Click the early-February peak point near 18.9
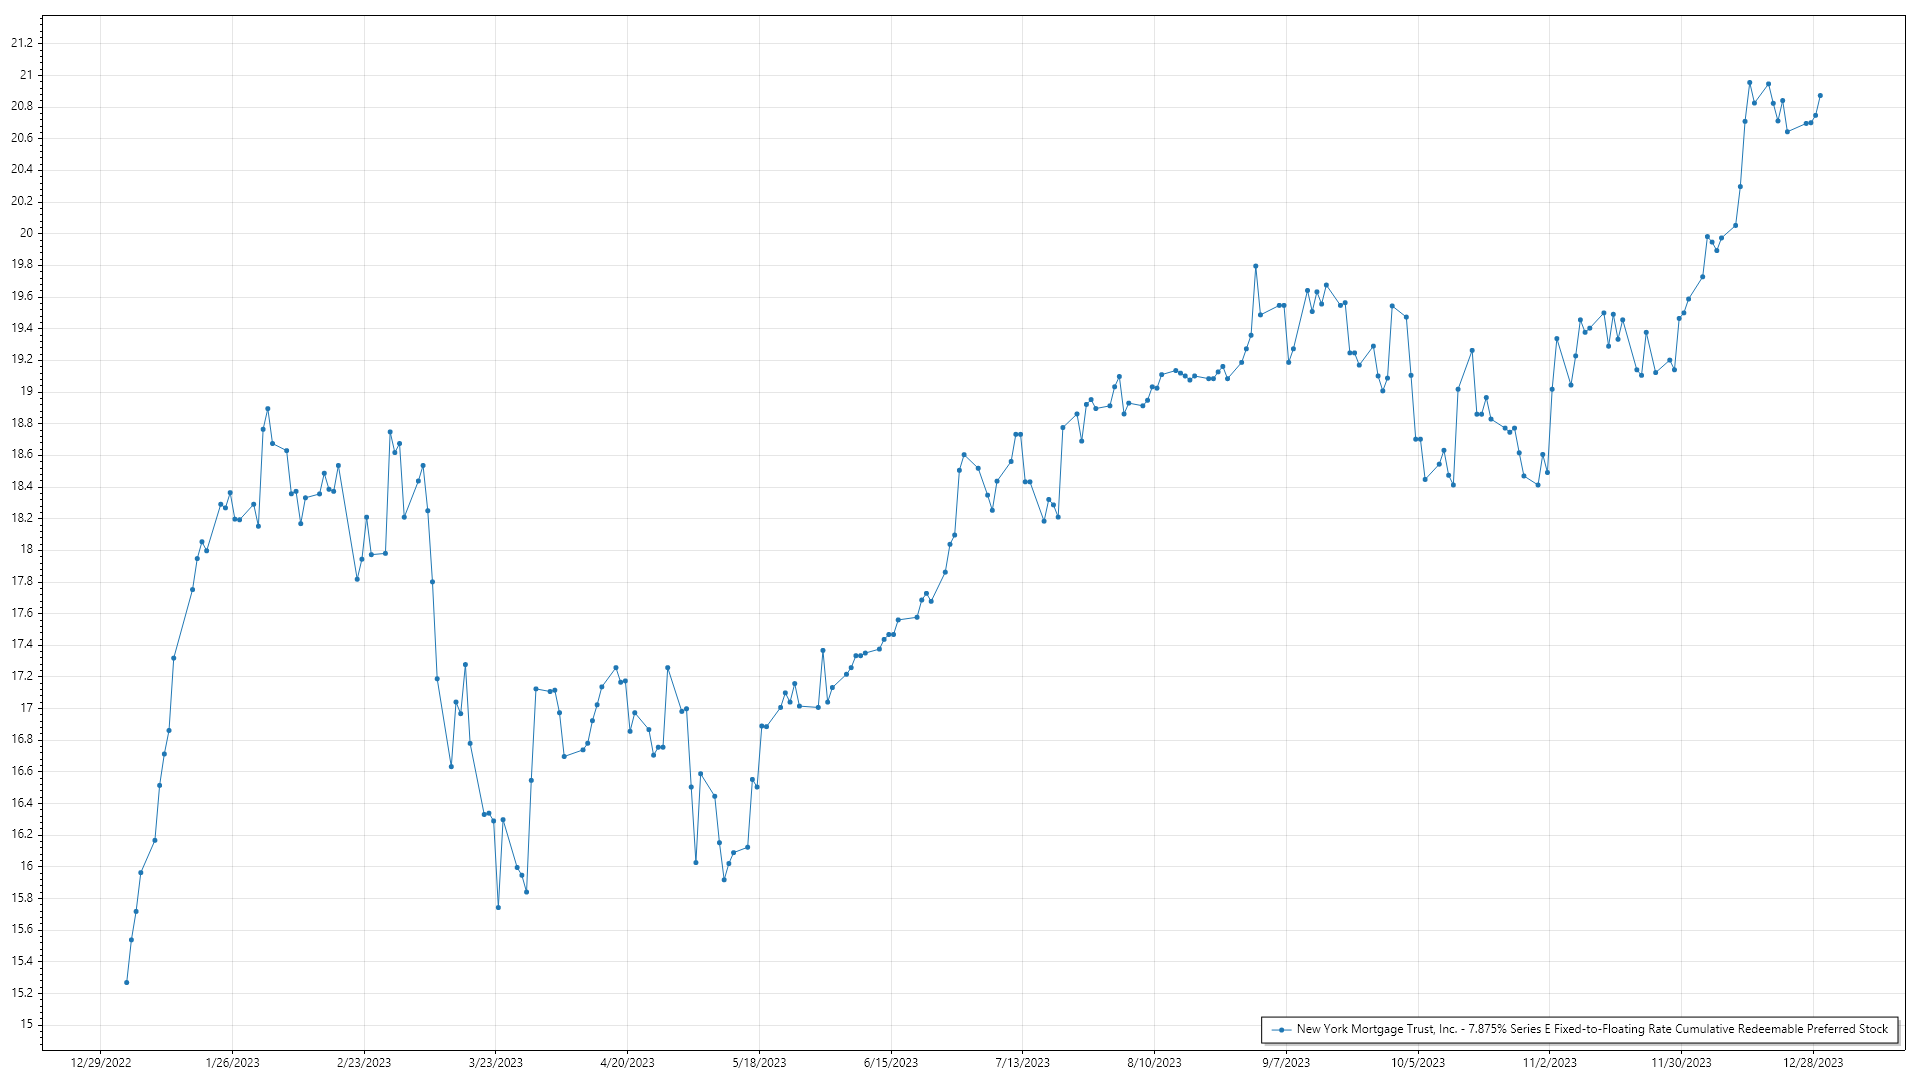 267,409
